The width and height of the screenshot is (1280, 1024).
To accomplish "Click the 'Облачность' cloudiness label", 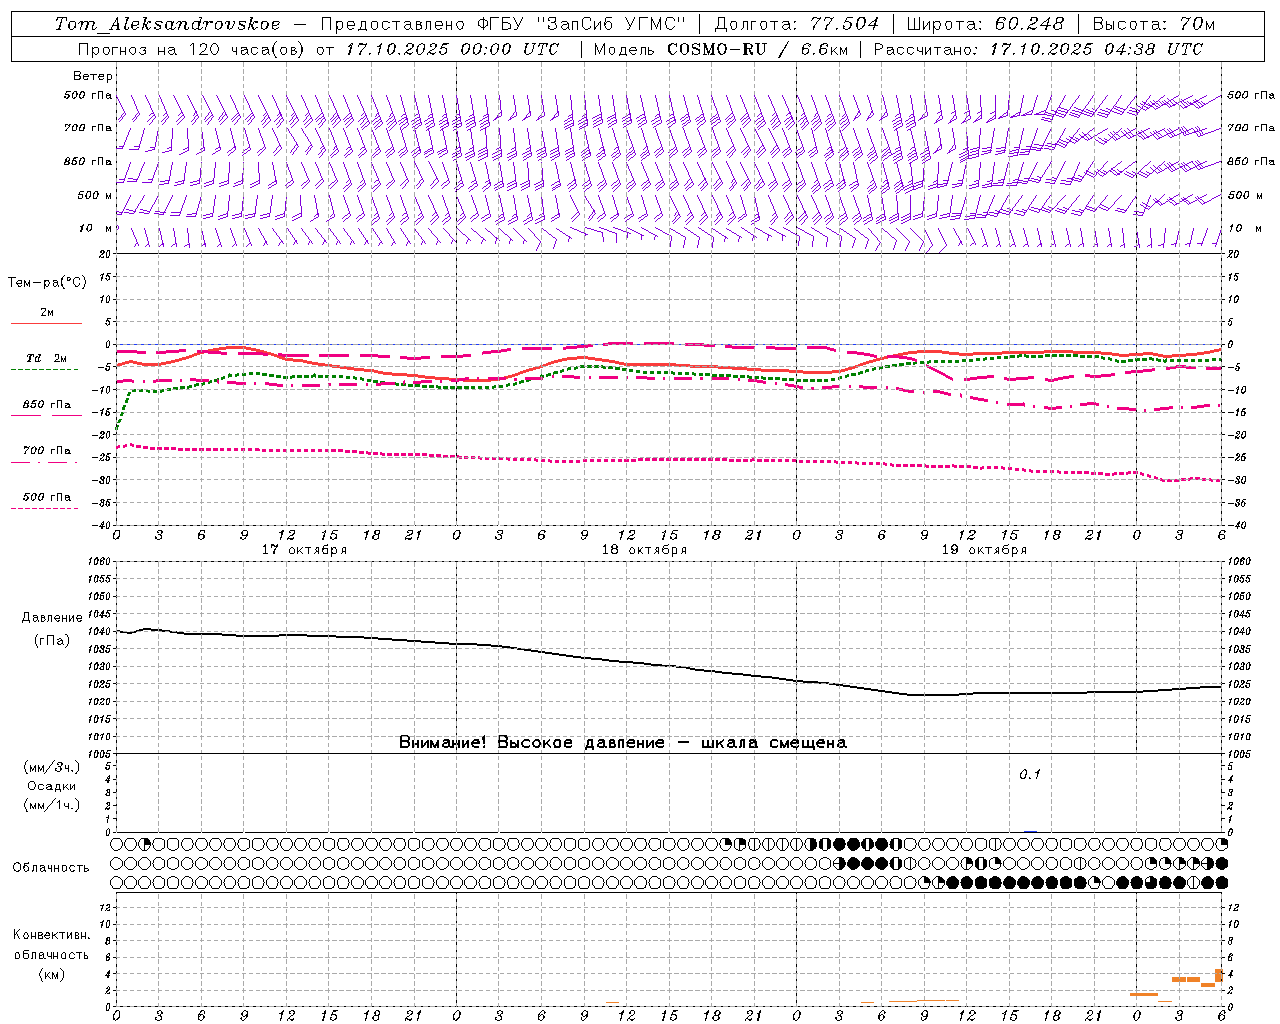I will 51,868.
